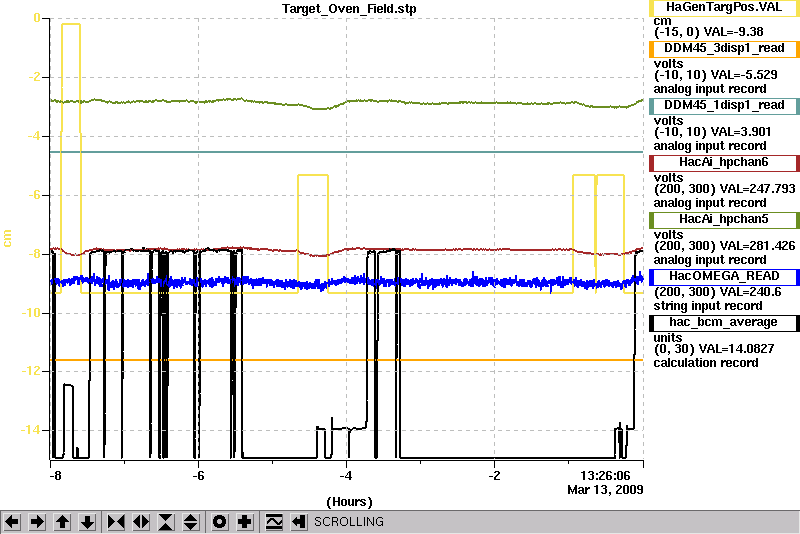
Task: Click the 0 y-axis tick label
Action: pyautogui.click(x=37, y=18)
